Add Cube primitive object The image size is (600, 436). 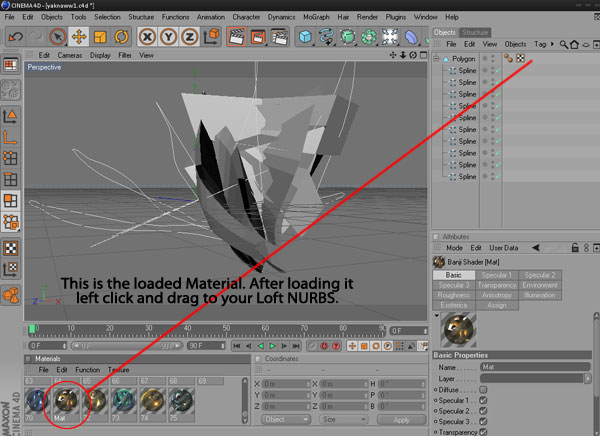click(x=305, y=37)
